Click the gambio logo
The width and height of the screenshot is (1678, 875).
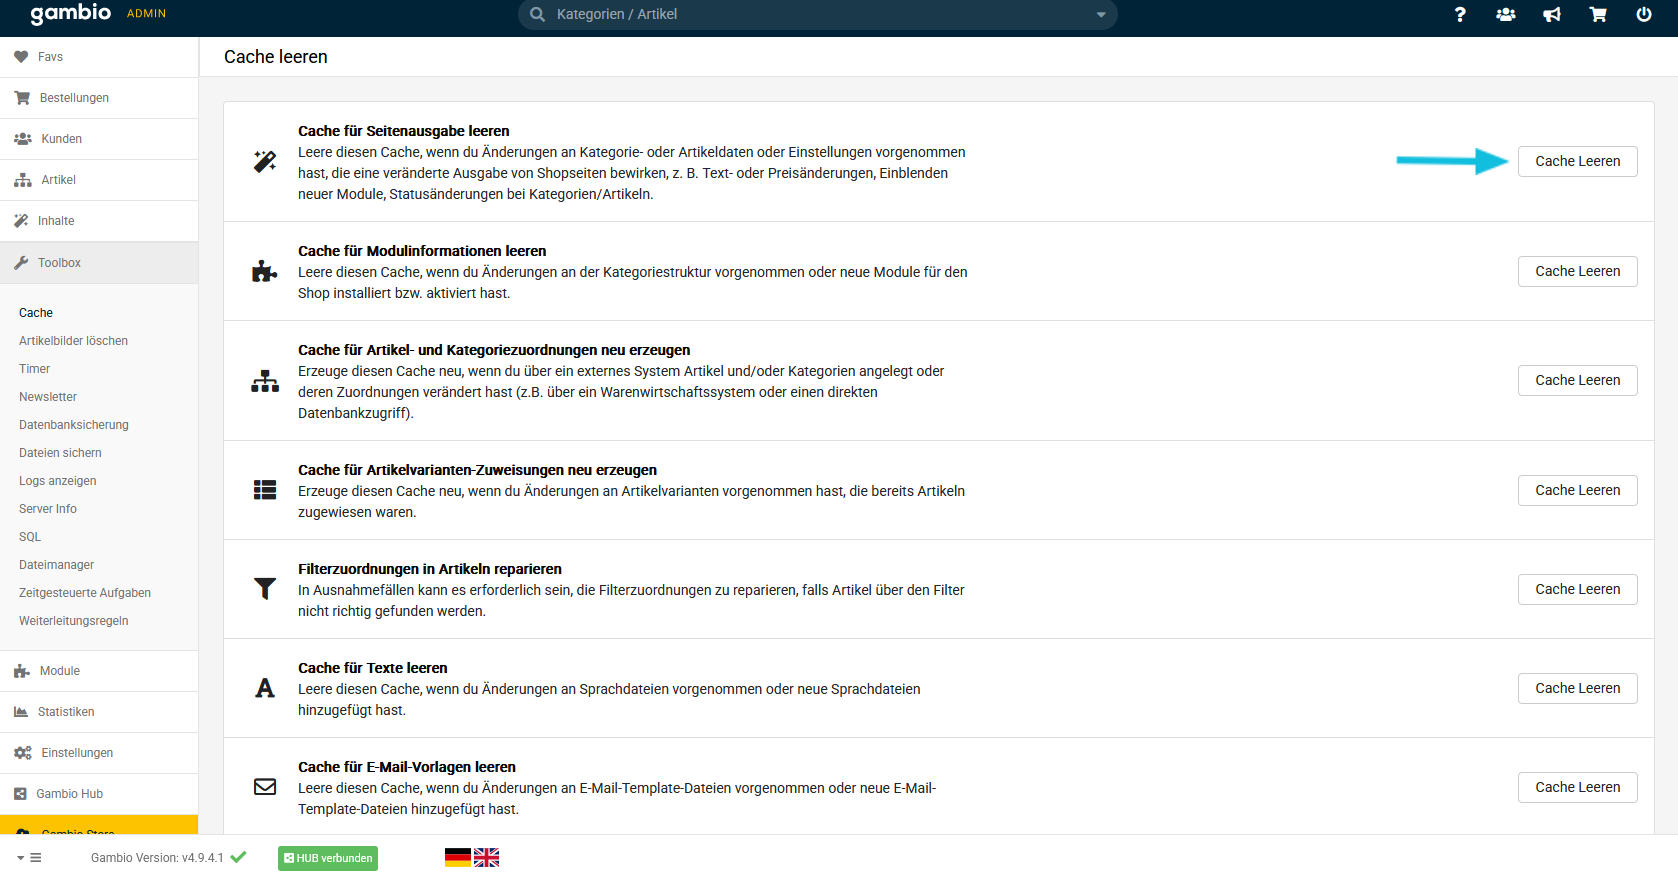(71, 13)
